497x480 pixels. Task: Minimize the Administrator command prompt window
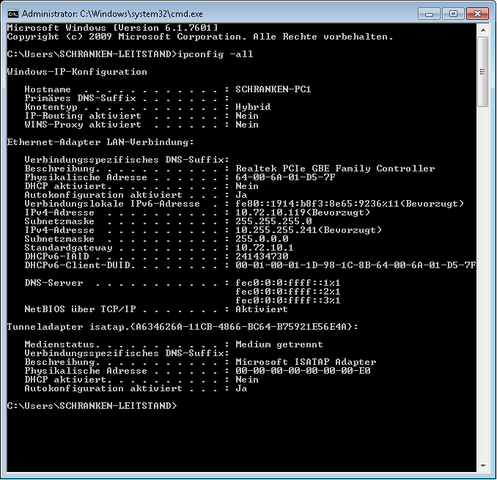coord(429,14)
